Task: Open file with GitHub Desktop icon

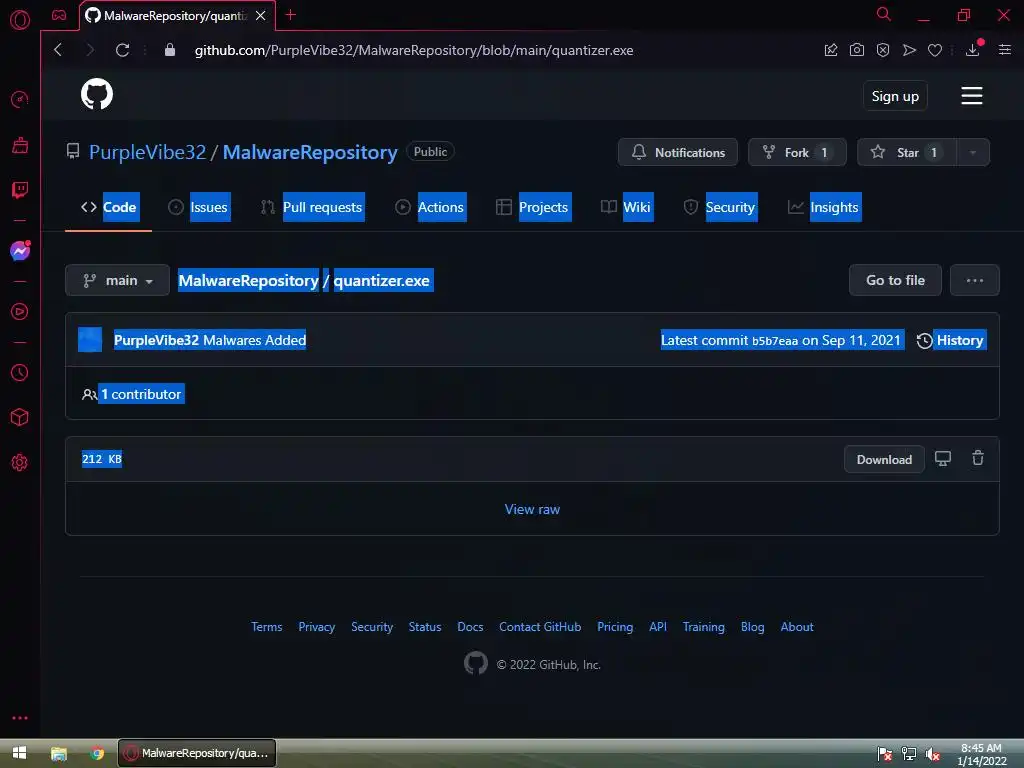Action: click(x=943, y=458)
